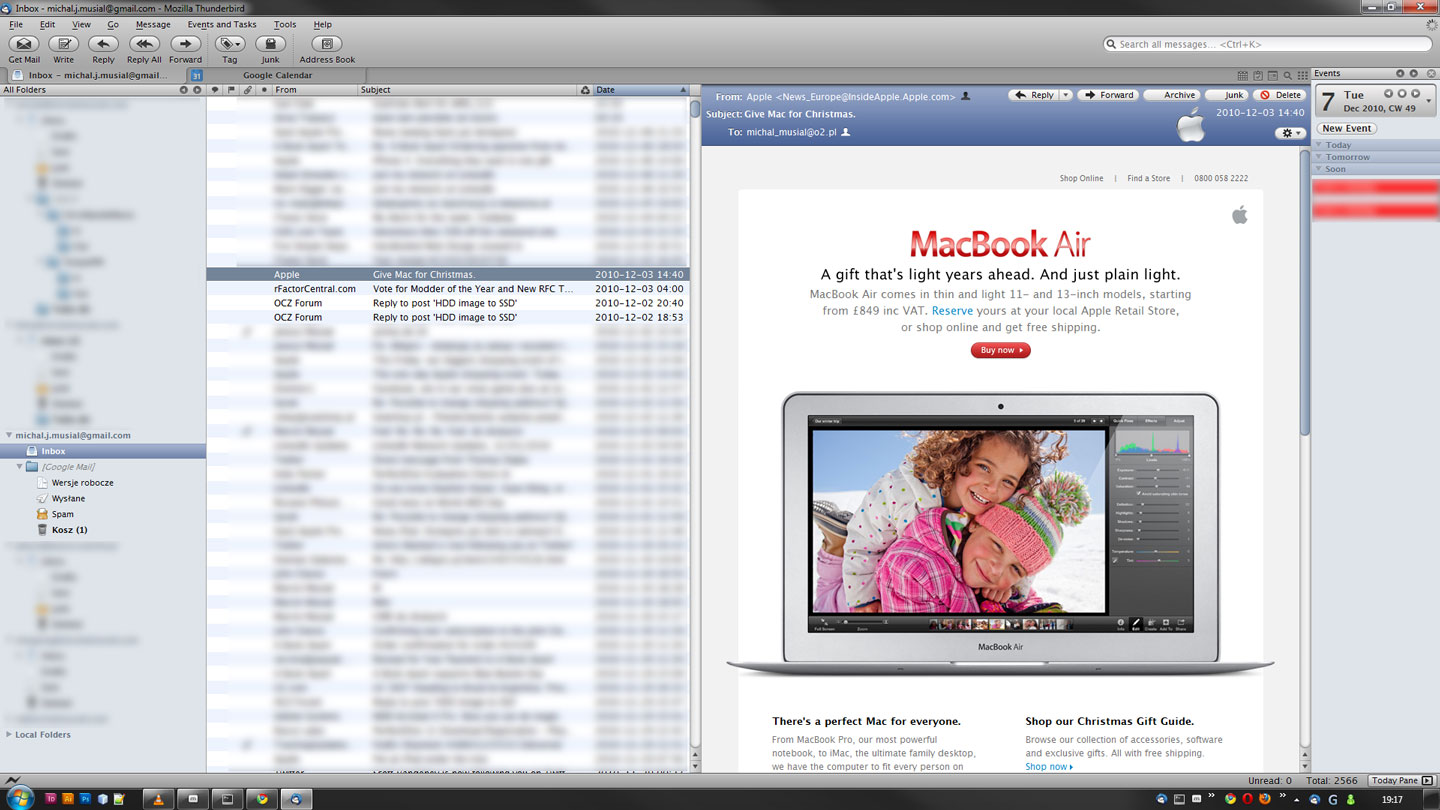The width and height of the screenshot is (1440, 810).
Task: Toggle the Today Pane button
Action: (1394, 780)
